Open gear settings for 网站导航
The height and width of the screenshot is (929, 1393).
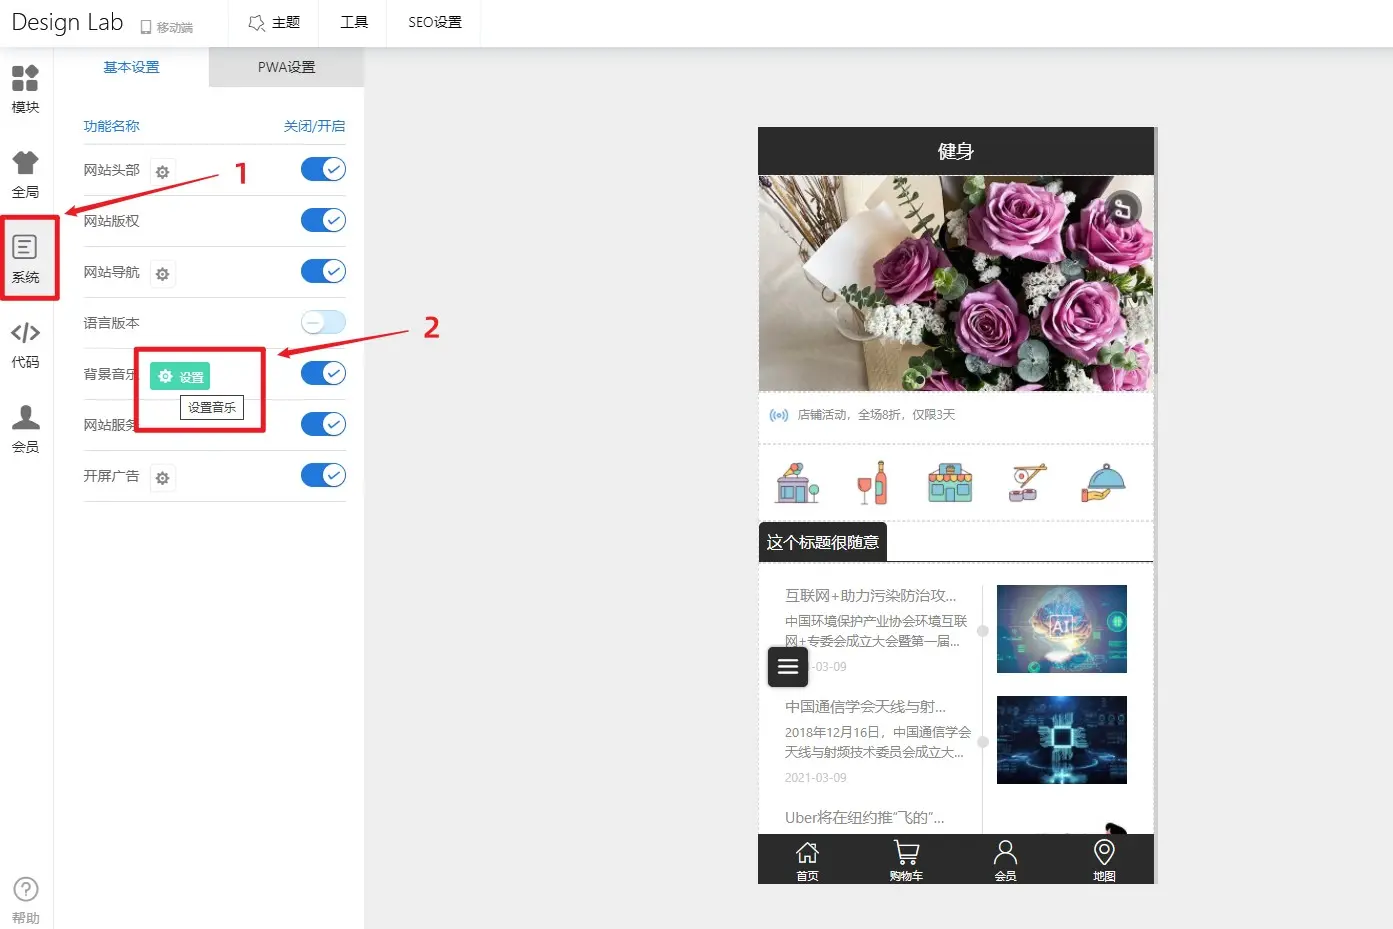(162, 274)
